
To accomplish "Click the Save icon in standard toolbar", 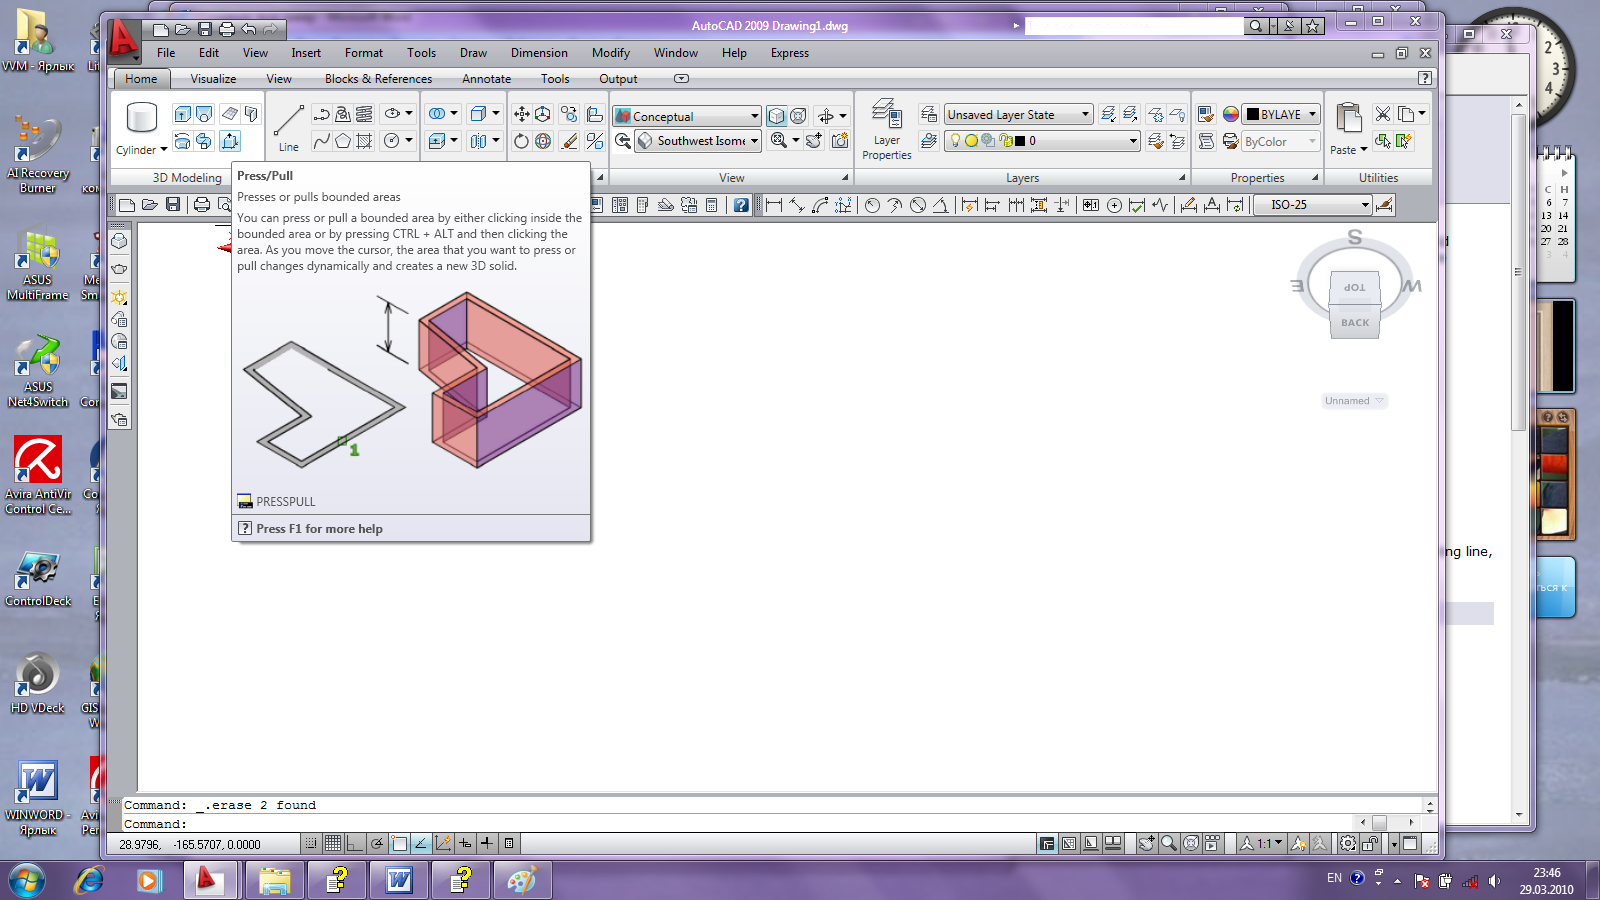I will tap(173, 205).
